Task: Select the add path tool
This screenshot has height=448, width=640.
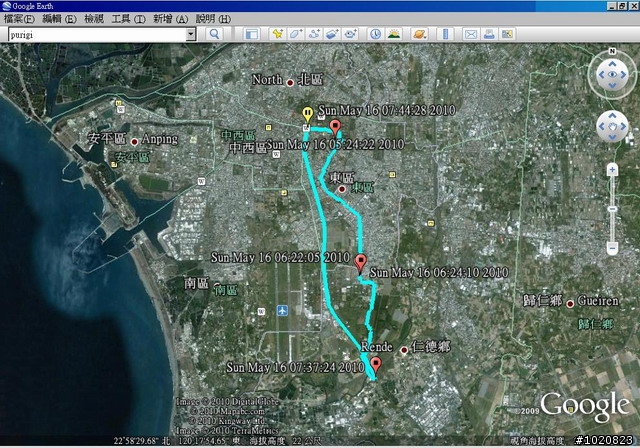Action: coord(314,34)
